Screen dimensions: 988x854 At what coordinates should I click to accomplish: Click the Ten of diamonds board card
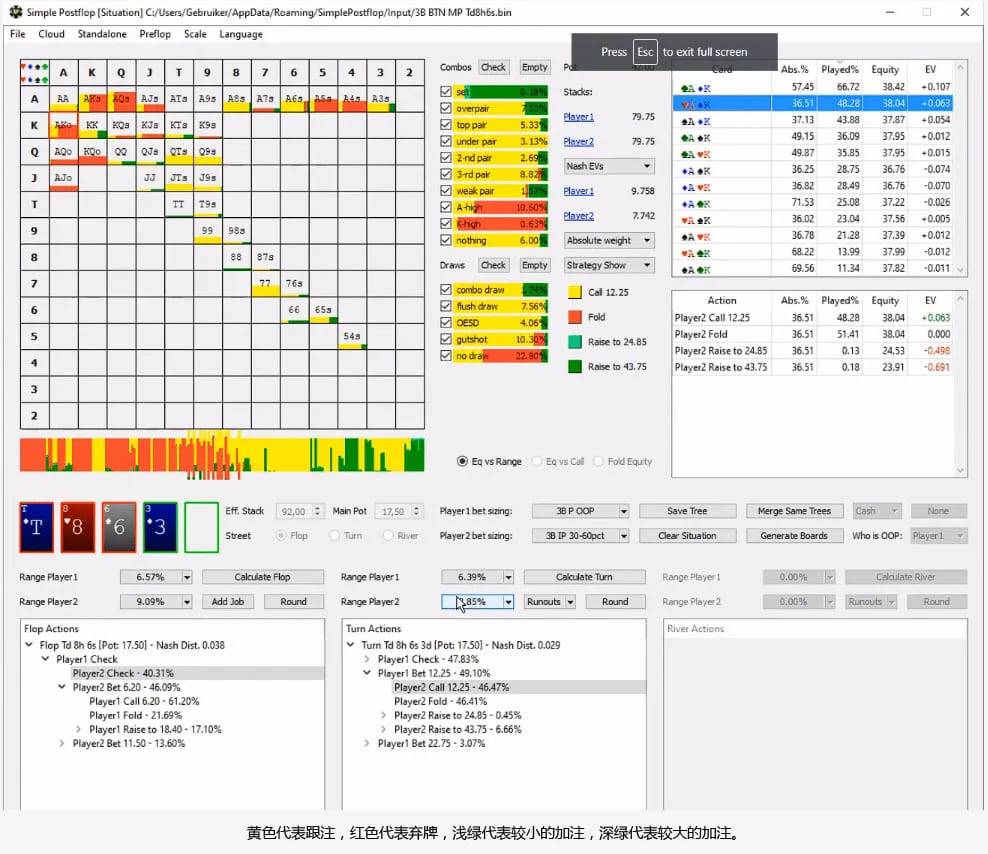tap(37, 527)
